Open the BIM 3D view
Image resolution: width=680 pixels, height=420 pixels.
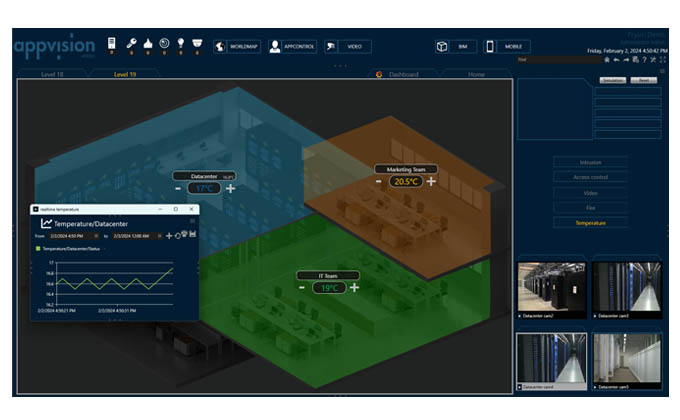pyautogui.click(x=454, y=47)
